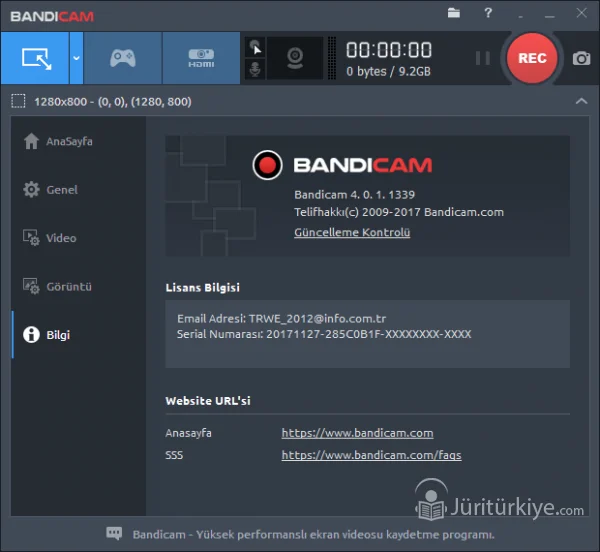Screen dimensions: 600x552
Task: Click Serial Numarası license line
Action: click(x=324, y=334)
